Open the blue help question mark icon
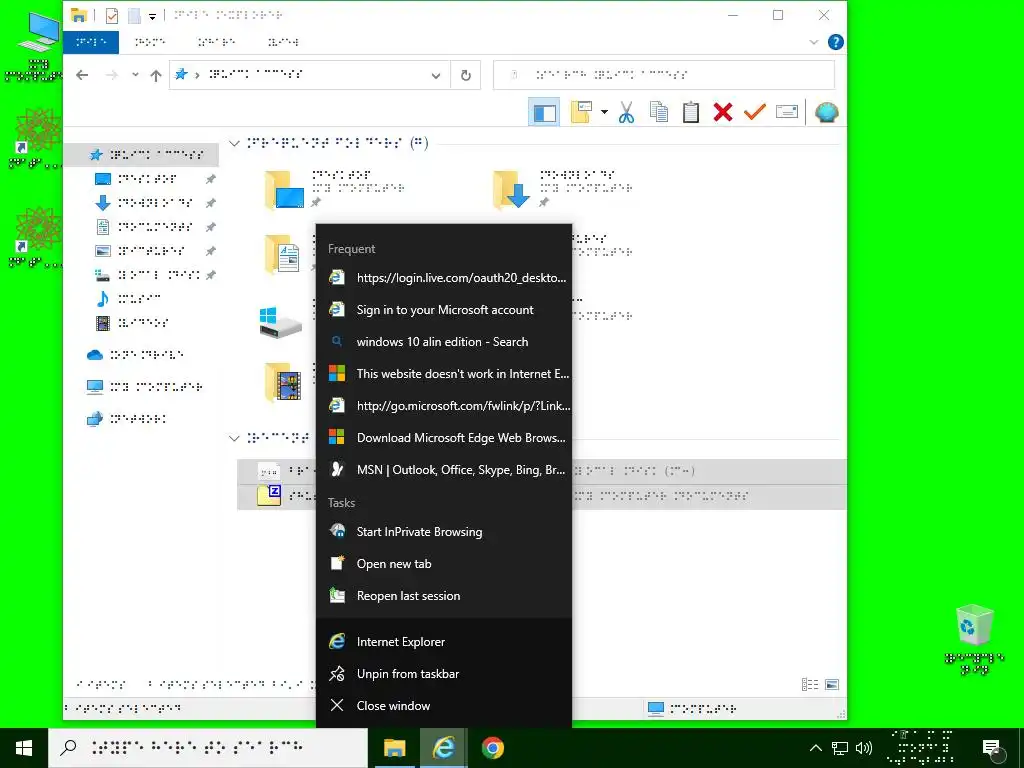 835,42
